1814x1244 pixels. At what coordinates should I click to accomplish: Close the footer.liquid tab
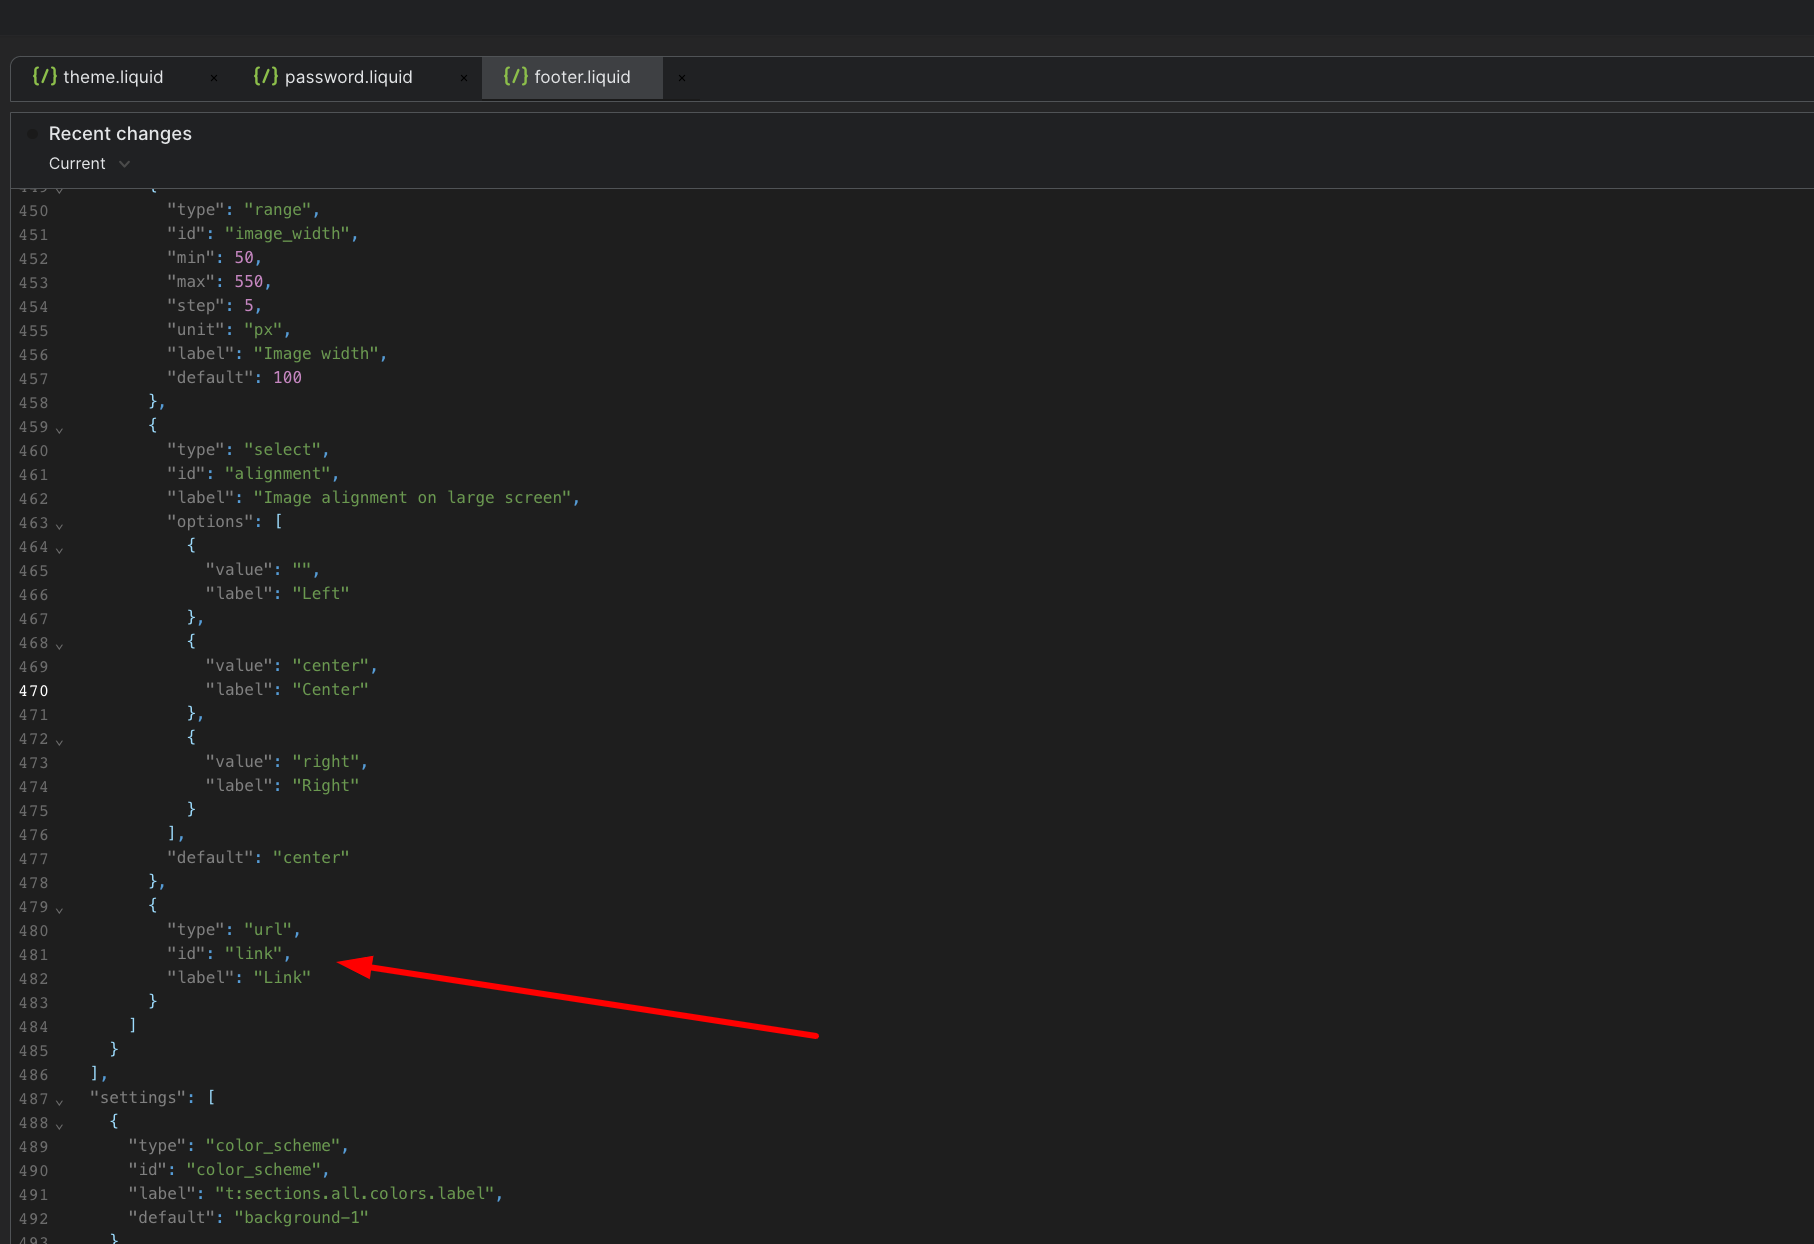[682, 78]
